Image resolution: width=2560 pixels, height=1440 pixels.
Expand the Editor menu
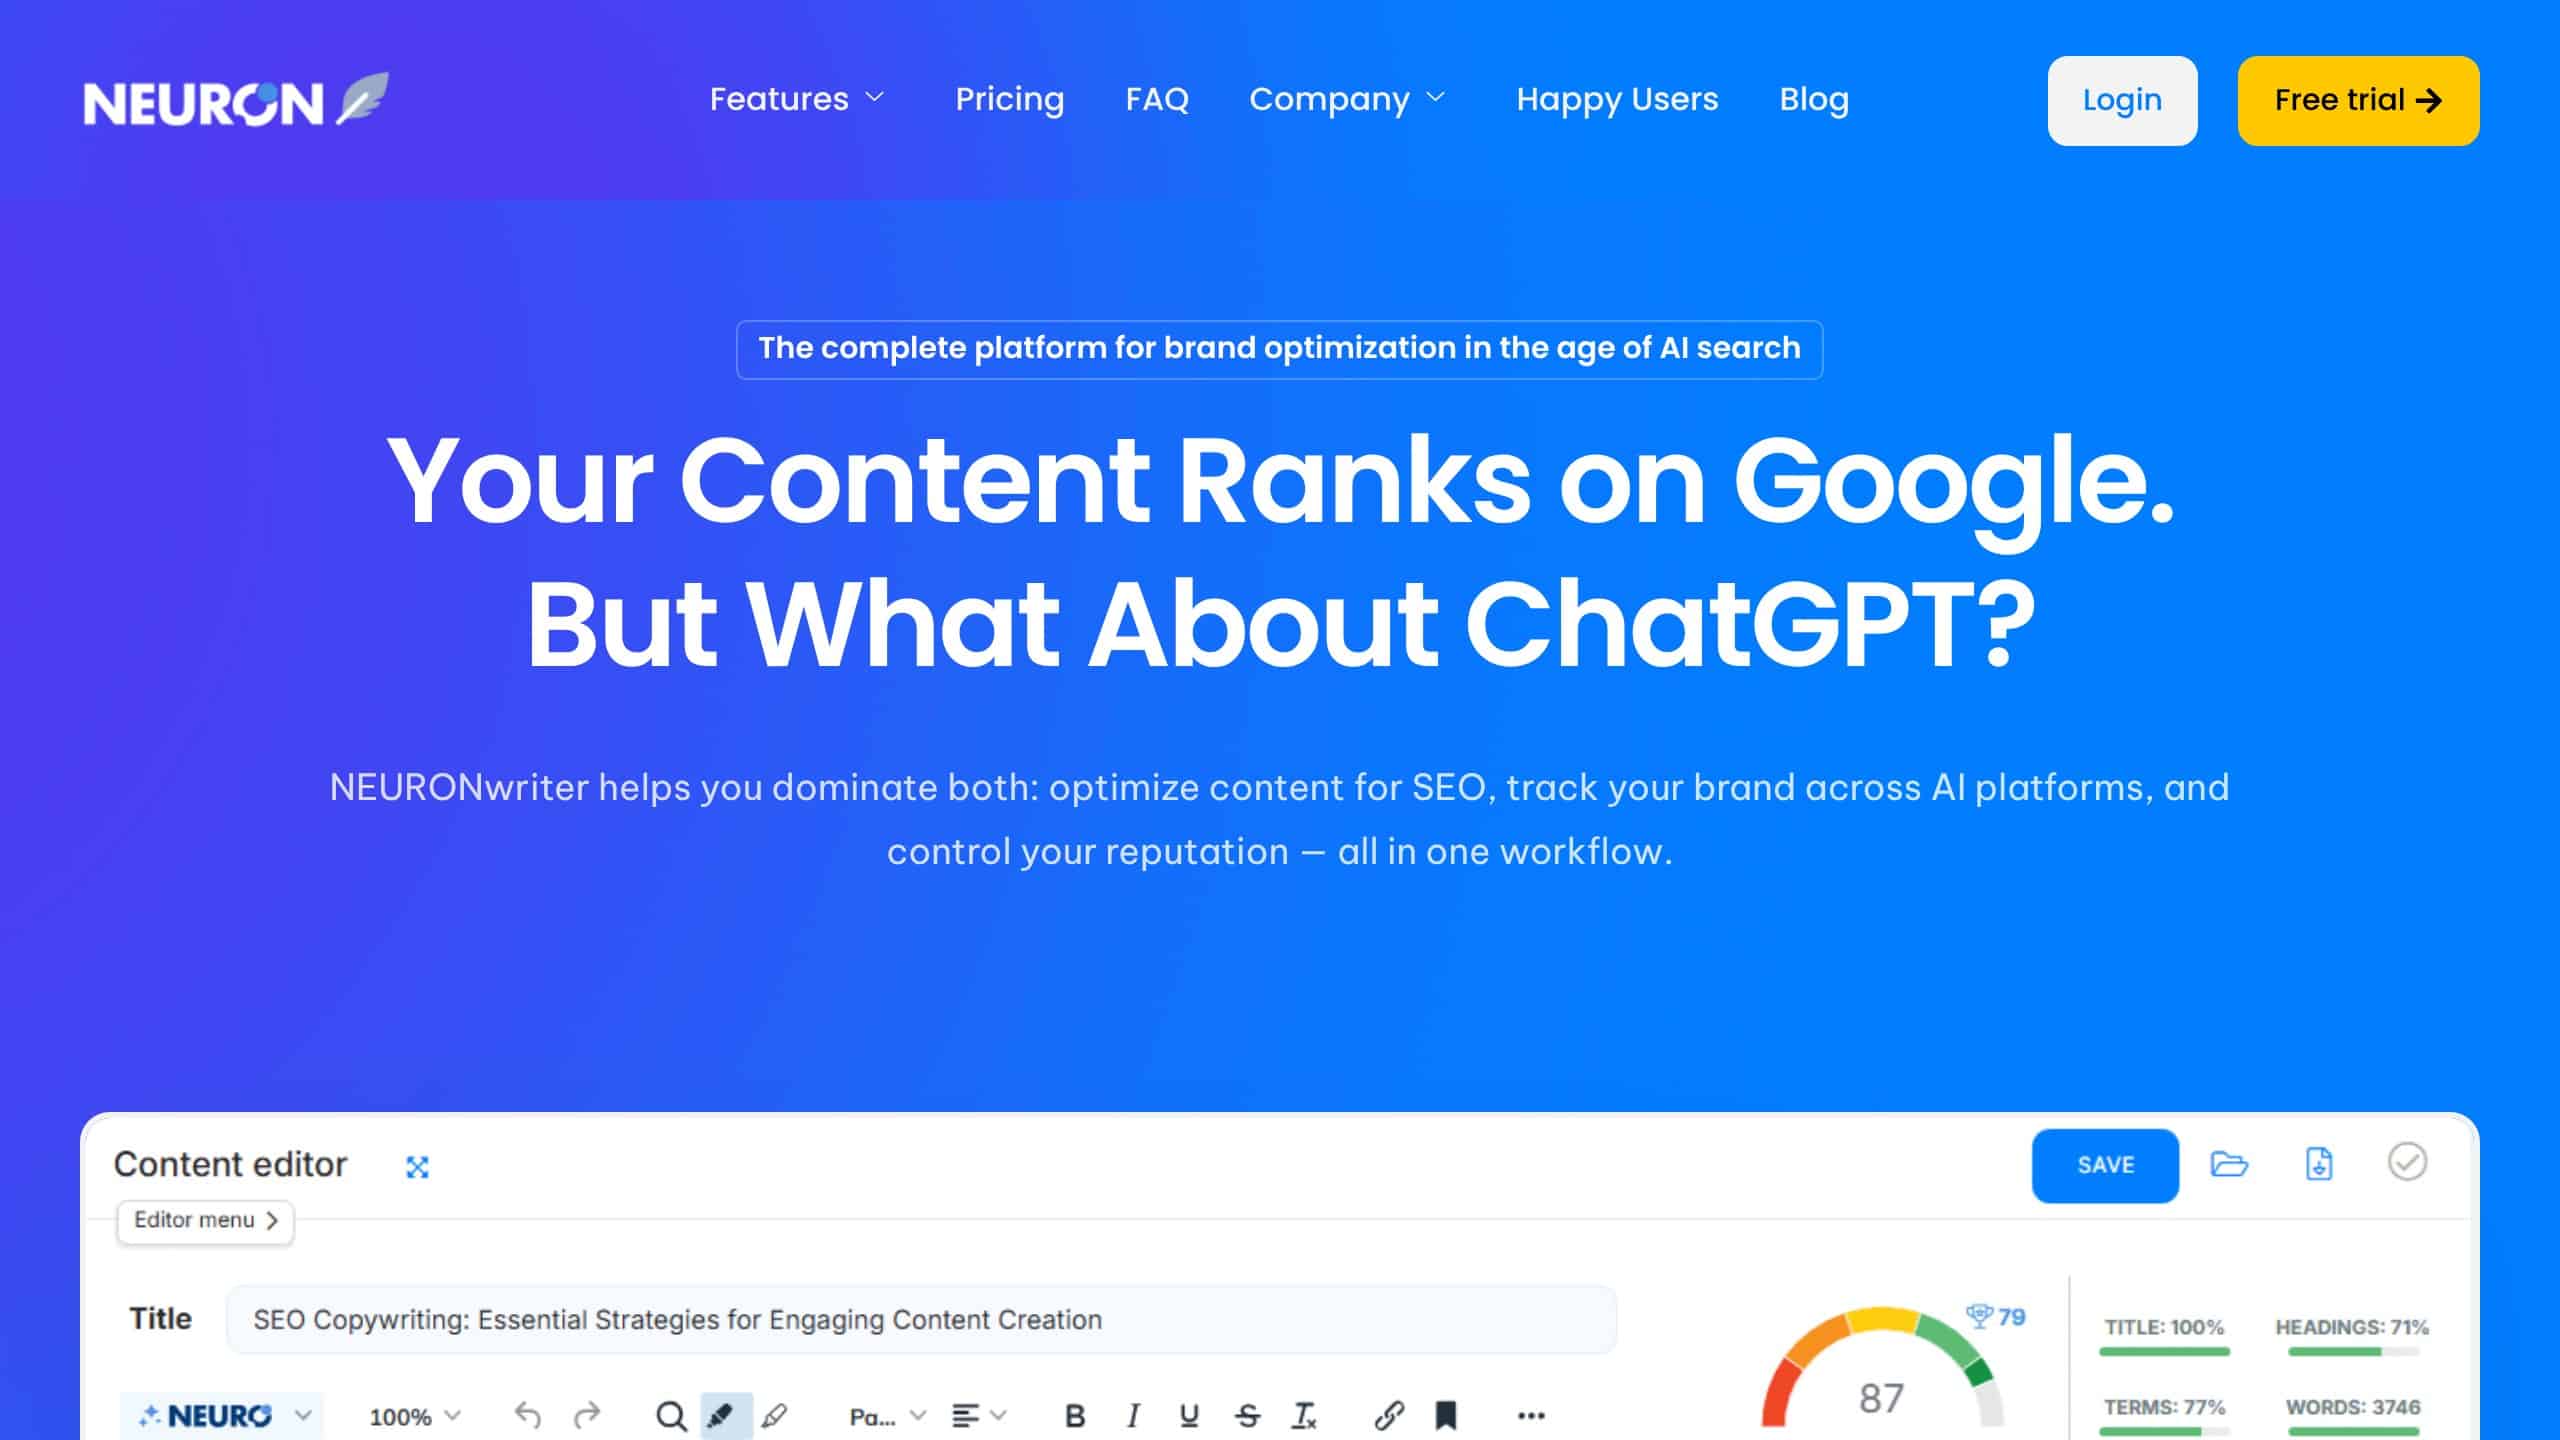pos(204,1221)
